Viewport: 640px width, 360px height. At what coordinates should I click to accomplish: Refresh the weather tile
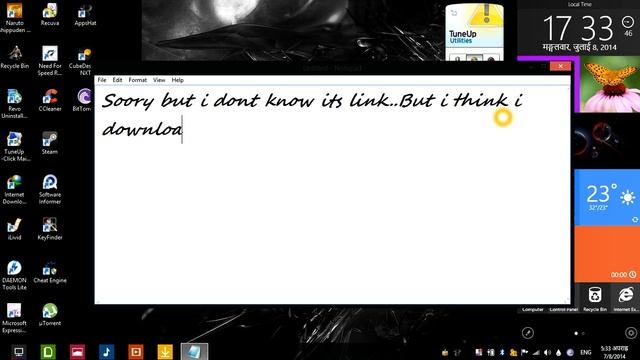[635, 220]
